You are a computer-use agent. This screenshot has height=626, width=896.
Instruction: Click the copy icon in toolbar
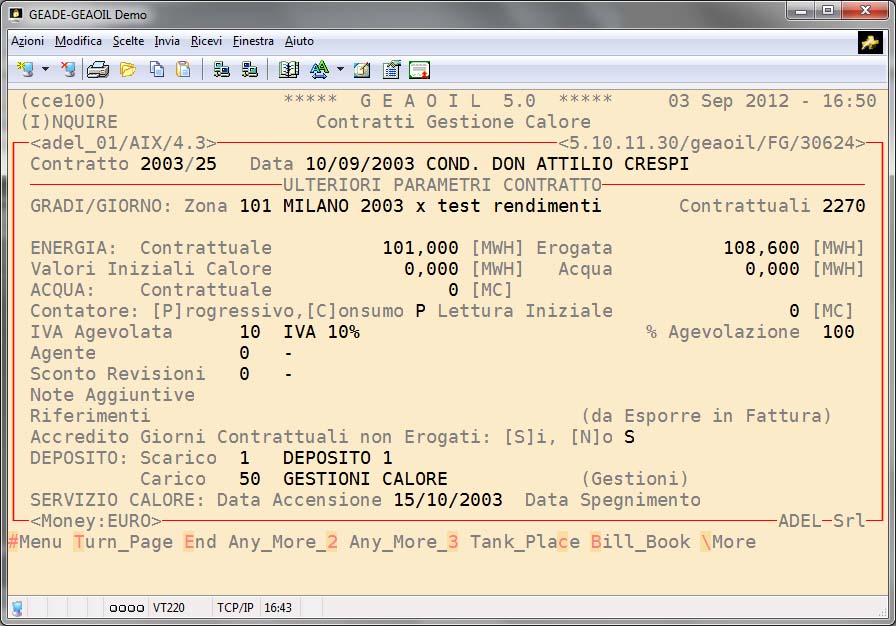pos(157,70)
